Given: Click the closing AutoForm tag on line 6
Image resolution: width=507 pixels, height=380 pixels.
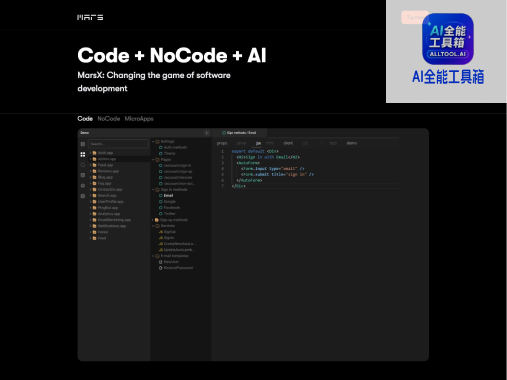Looking at the screenshot, I should pyautogui.click(x=249, y=180).
